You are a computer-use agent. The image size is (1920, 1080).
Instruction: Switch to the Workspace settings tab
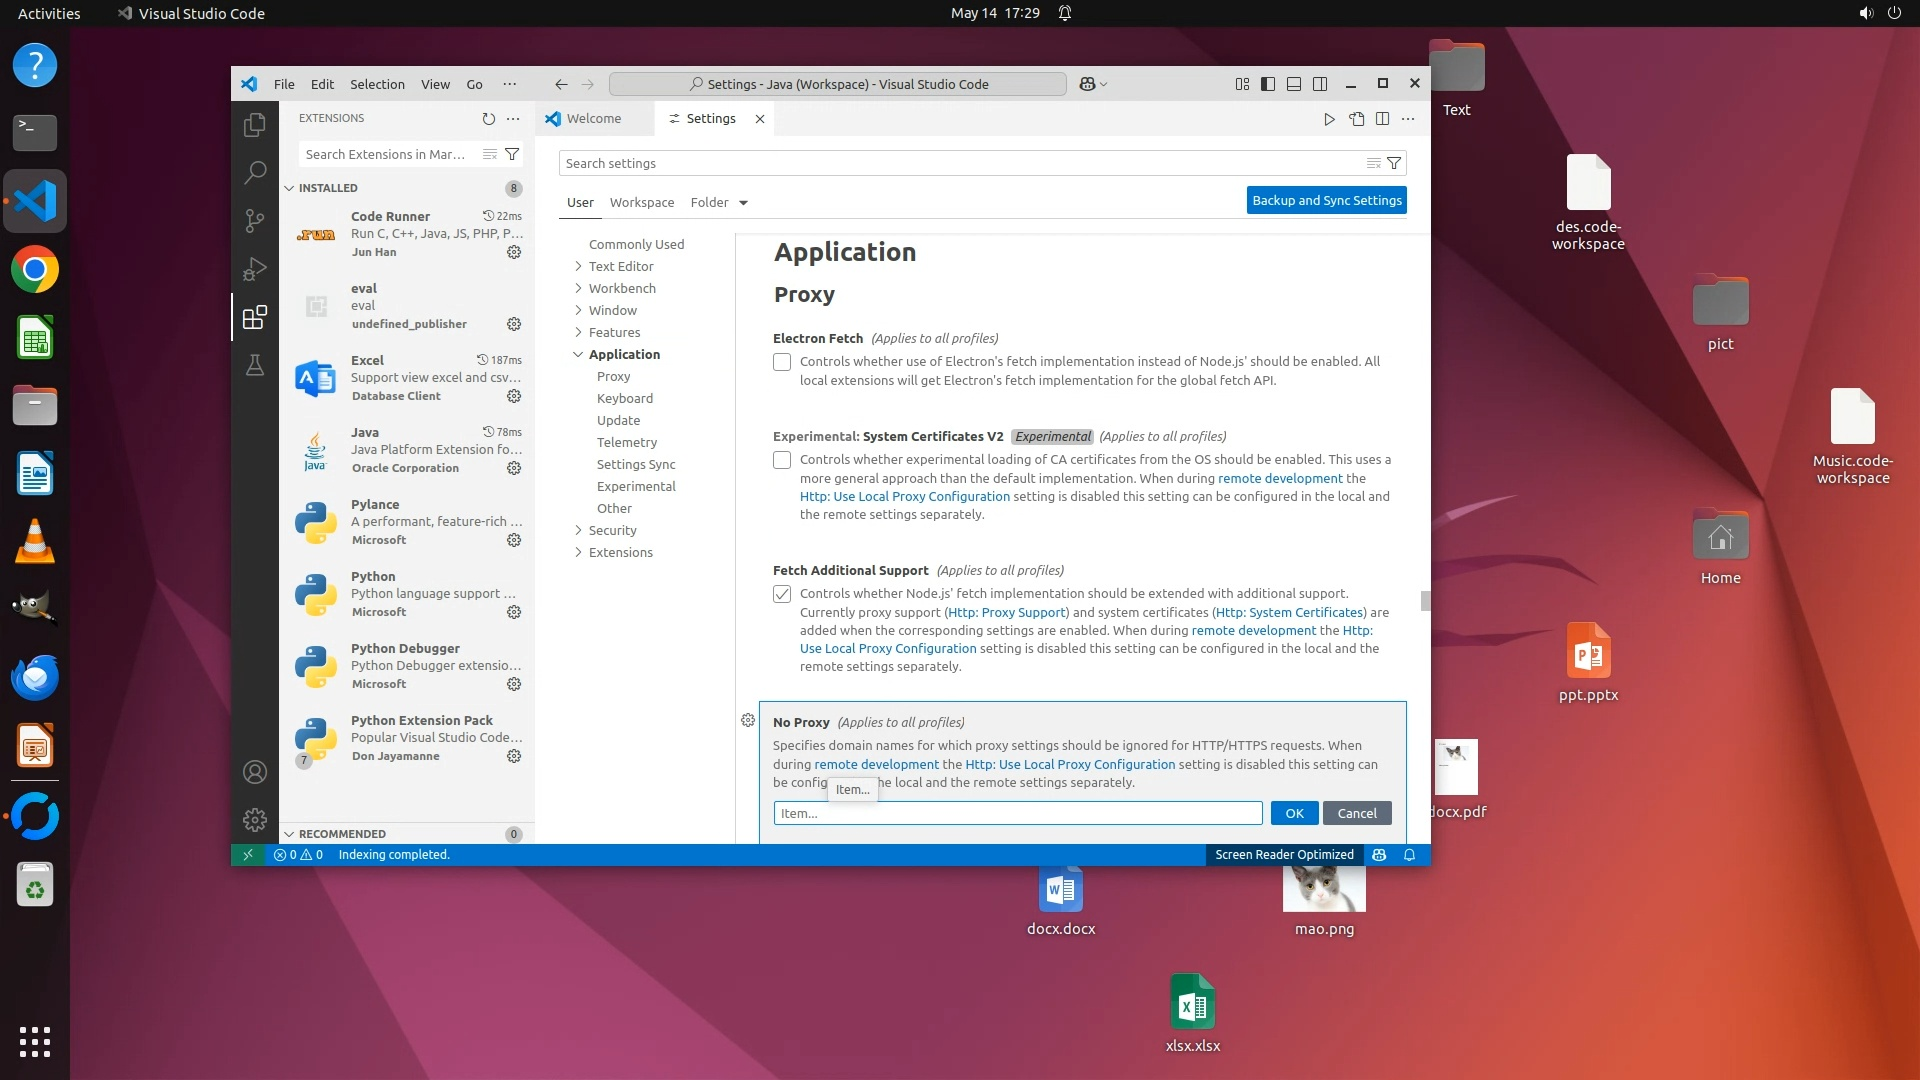pos(641,202)
